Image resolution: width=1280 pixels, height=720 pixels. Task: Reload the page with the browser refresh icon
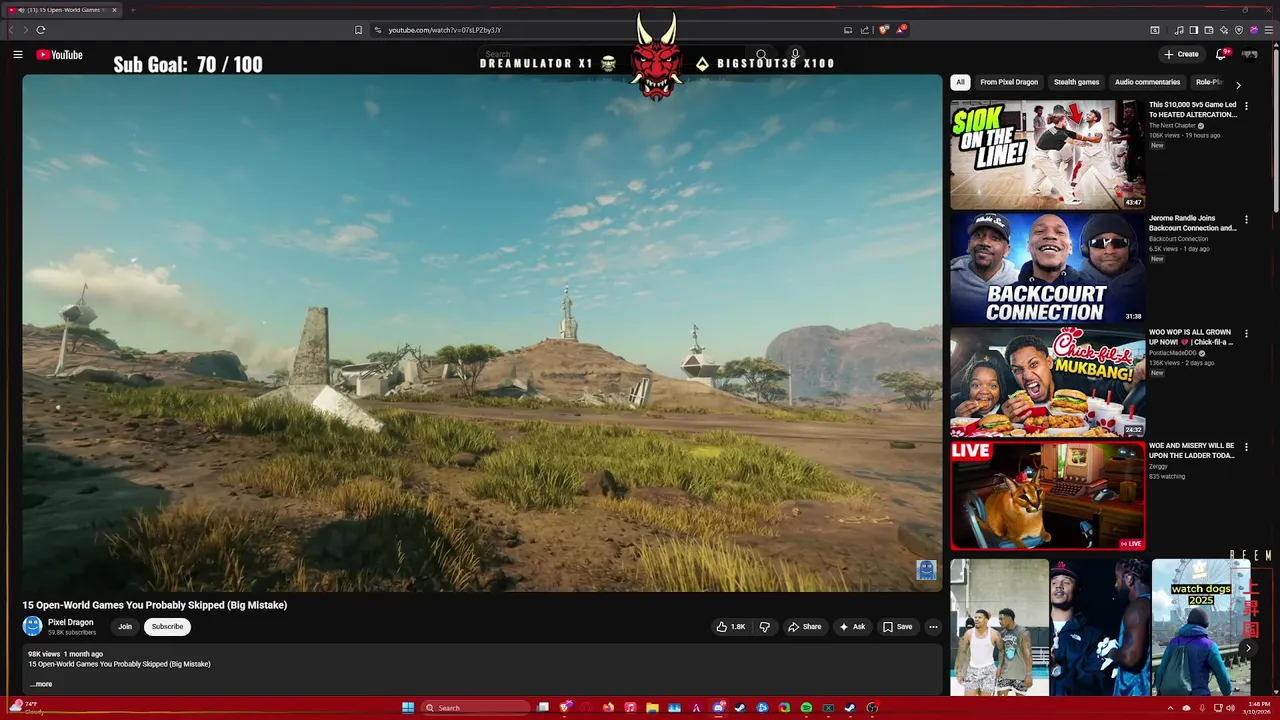tap(41, 30)
